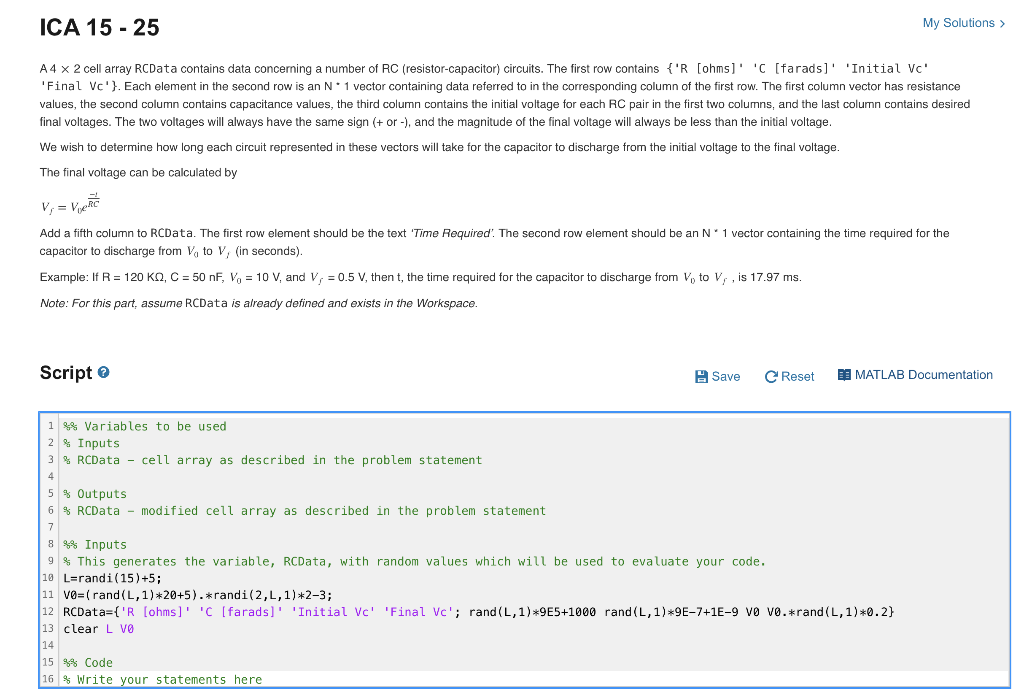Screen dimensions: 1024x698
Task: Open Script help question mark icon
Action: (103, 372)
